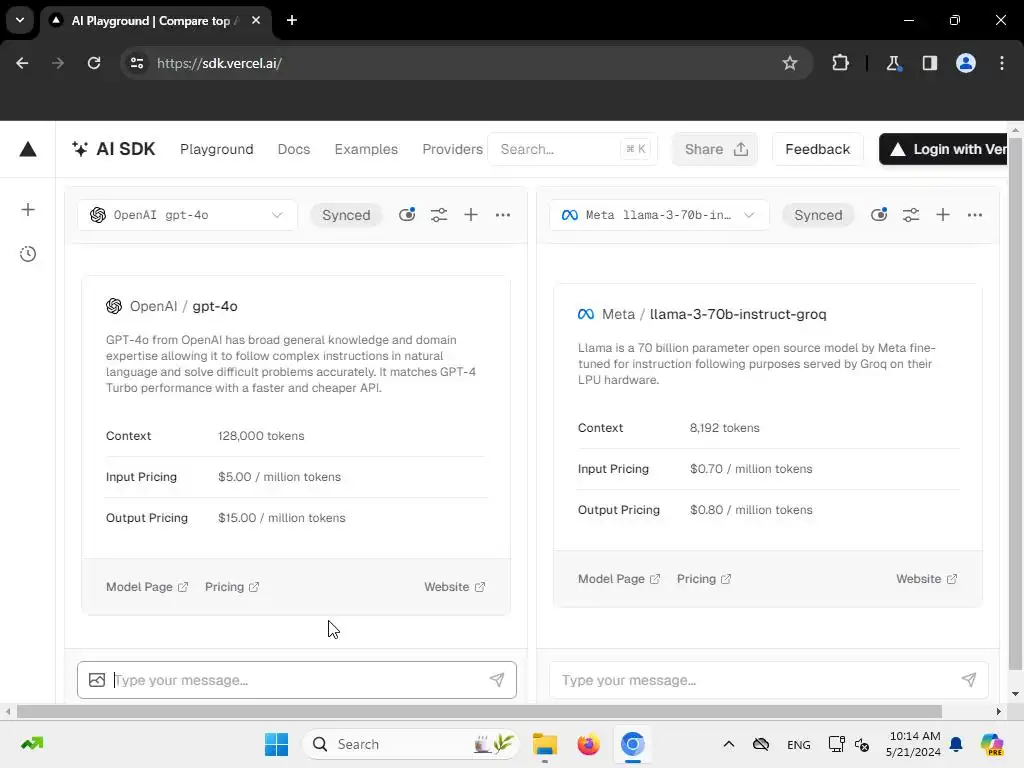Click the Feedback button

(818, 149)
